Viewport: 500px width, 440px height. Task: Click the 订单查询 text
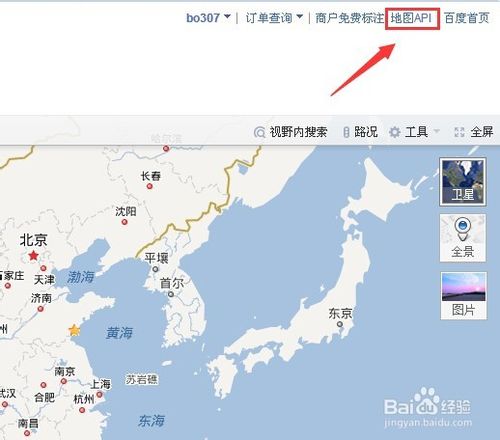click(x=269, y=18)
